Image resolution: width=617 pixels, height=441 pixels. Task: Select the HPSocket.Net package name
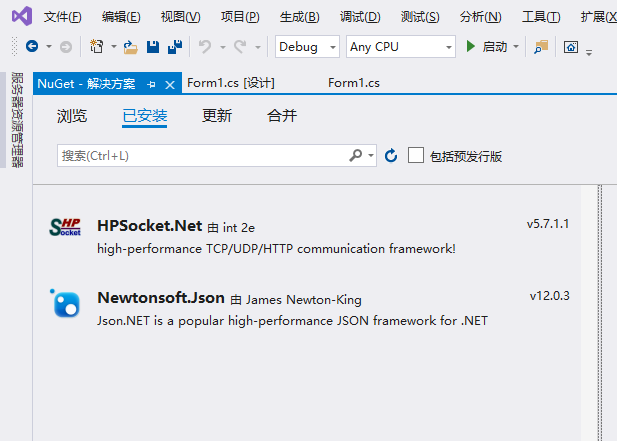150,226
